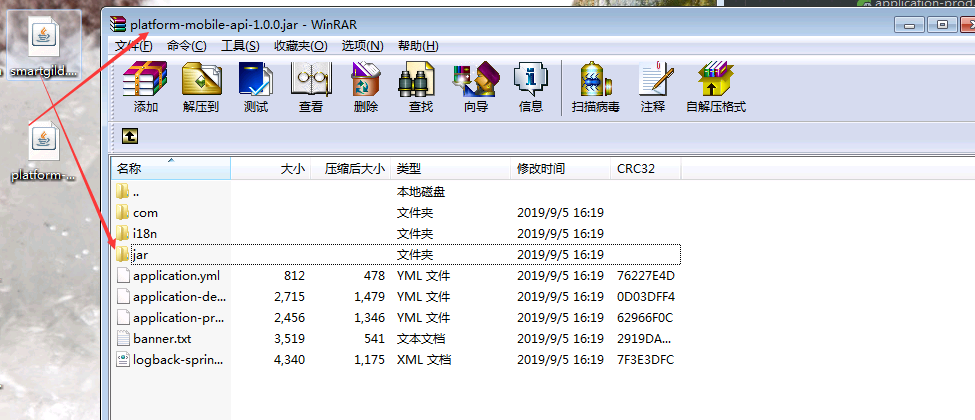Click the logback-sprin... XML file icon
Viewport: 975px width, 420px height.
(x=123, y=360)
